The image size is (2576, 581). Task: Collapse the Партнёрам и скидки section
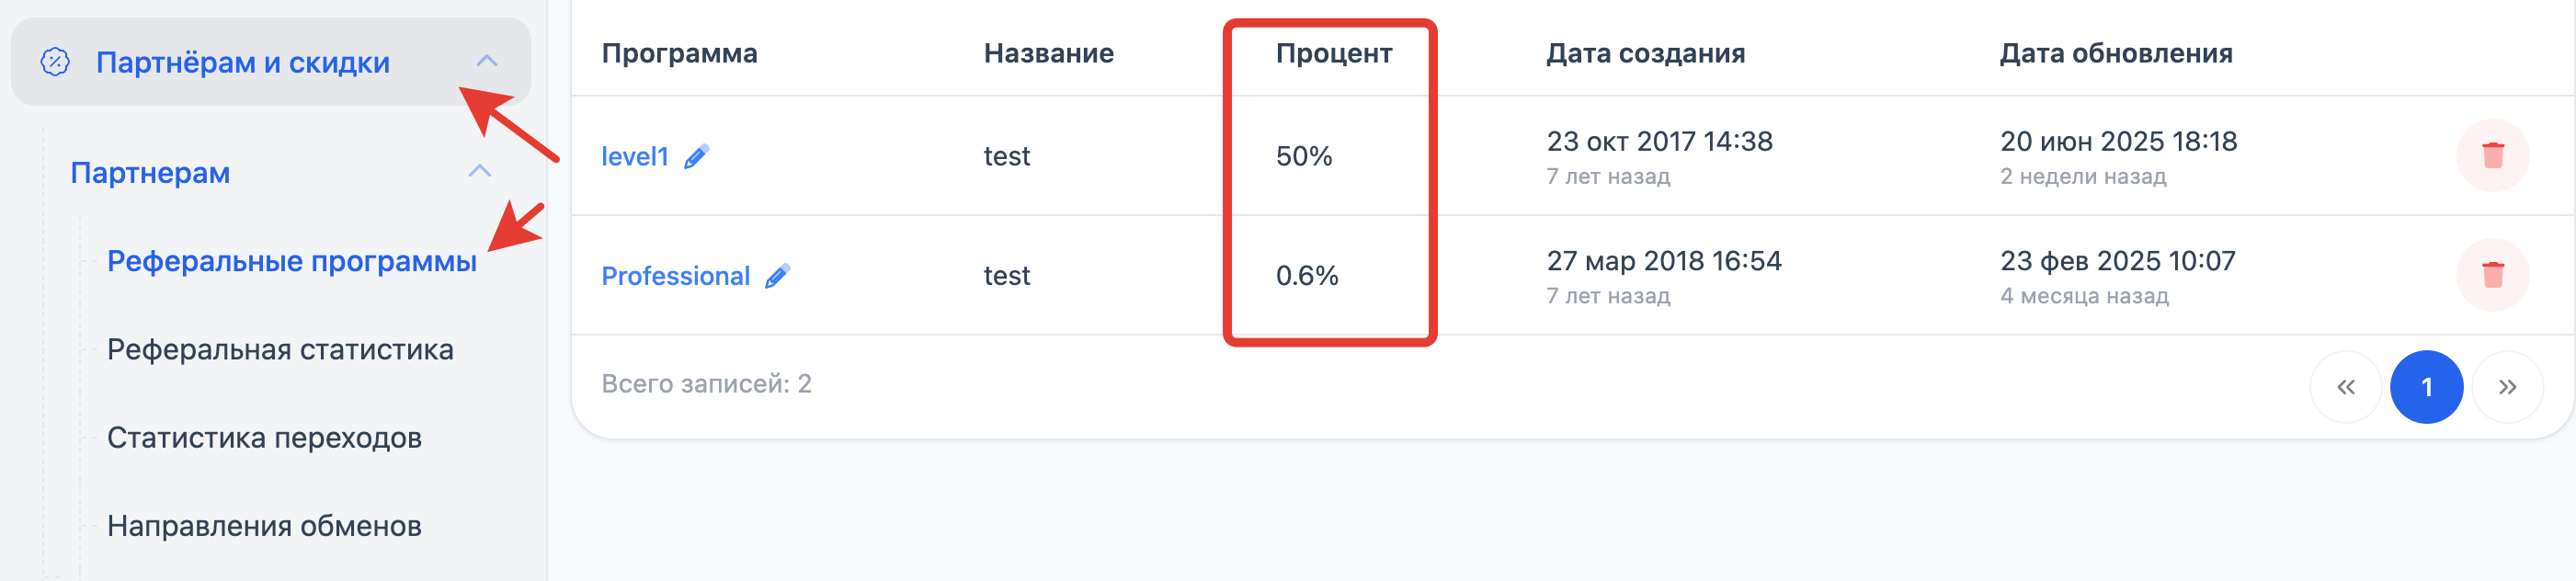[x=486, y=62]
